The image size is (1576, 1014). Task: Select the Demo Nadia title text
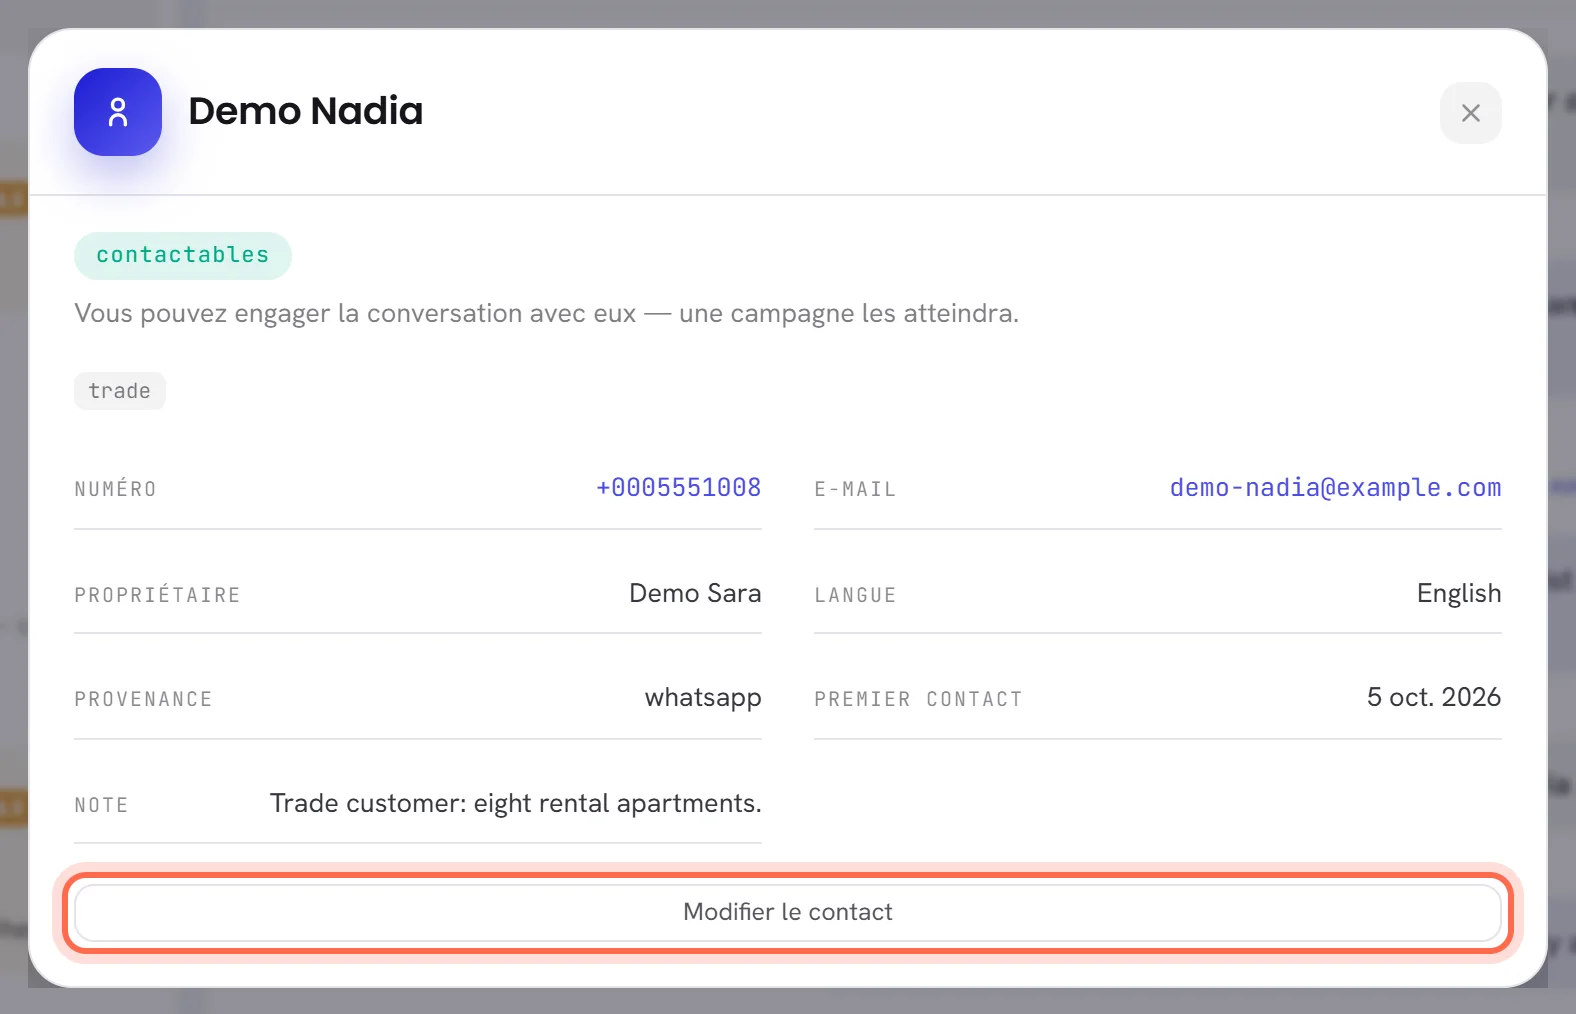click(306, 111)
